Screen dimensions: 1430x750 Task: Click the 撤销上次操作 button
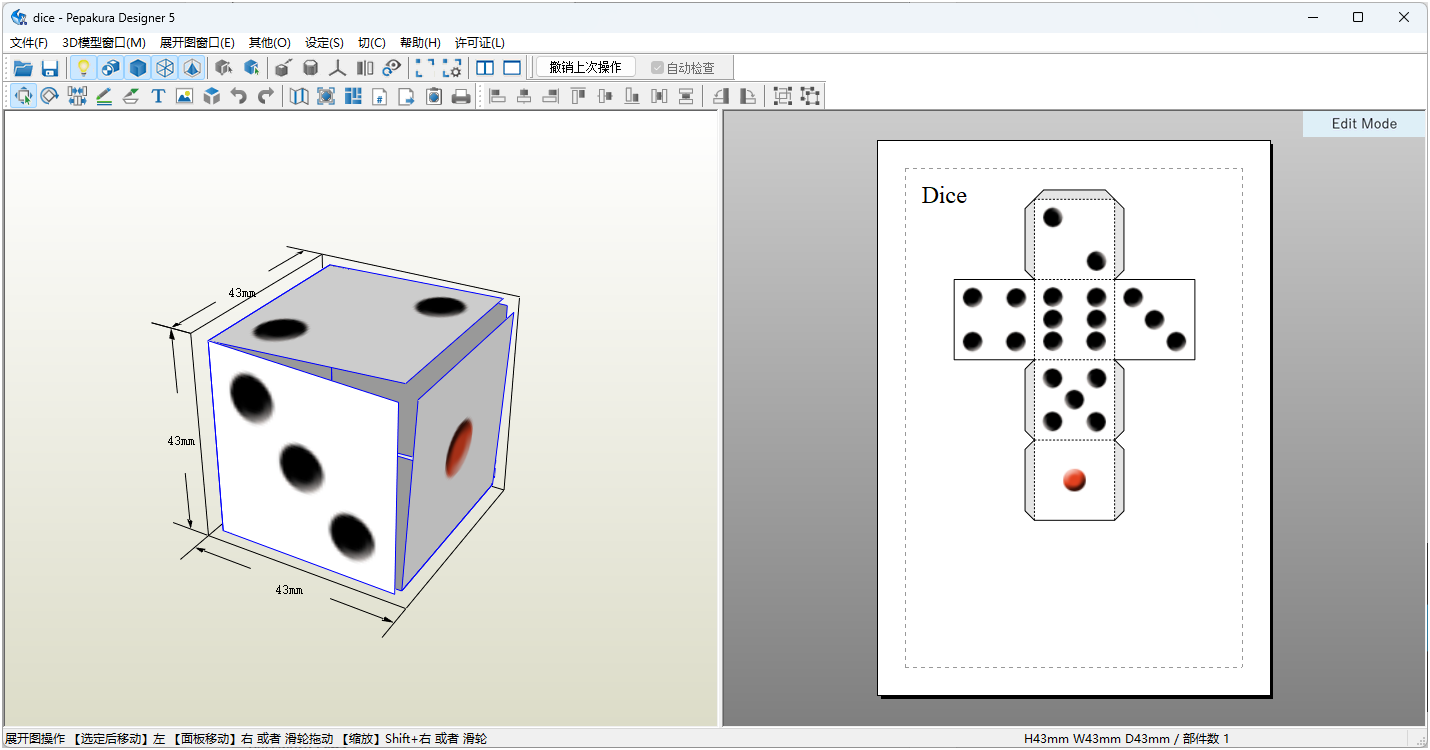(x=586, y=67)
